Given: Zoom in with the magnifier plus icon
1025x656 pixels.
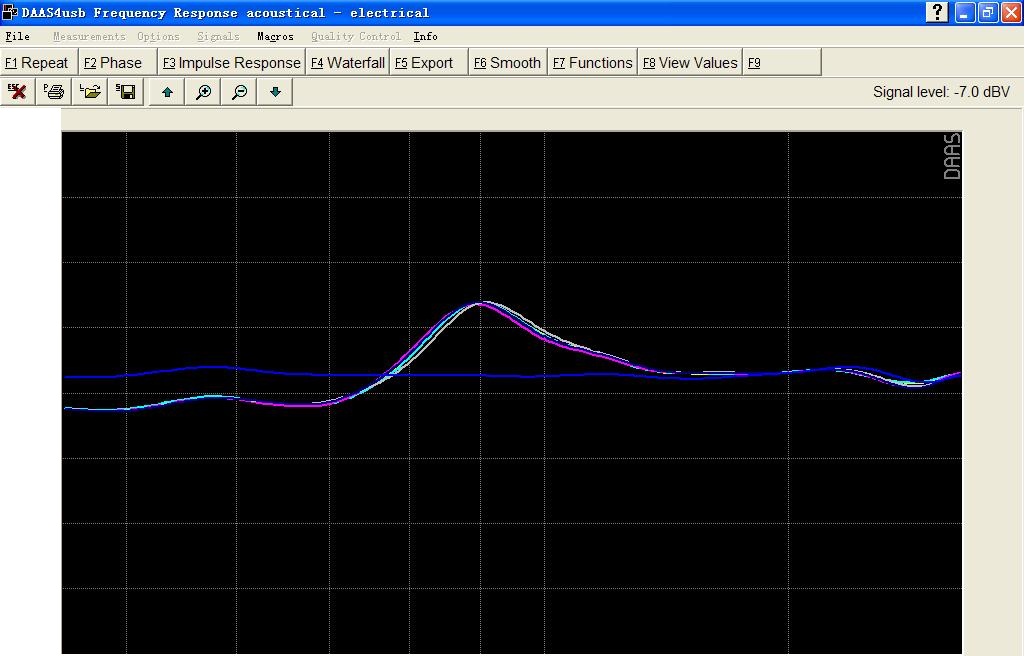Looking at the screenshot, I should point(203,92).
